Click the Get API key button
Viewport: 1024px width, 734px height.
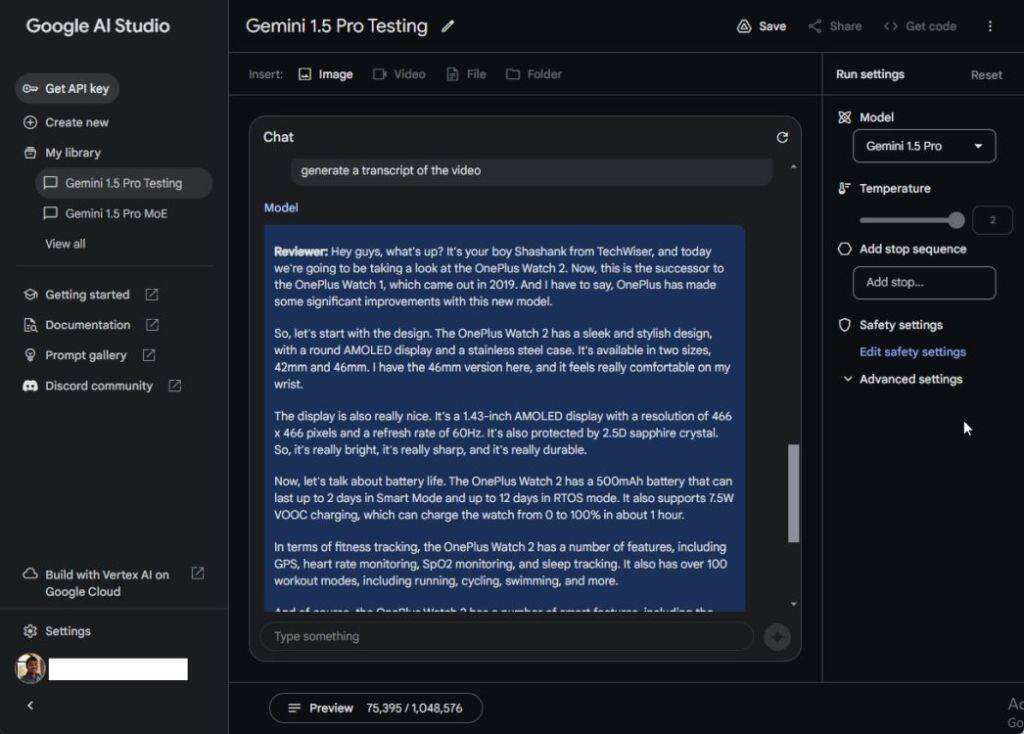pos(67,89)
